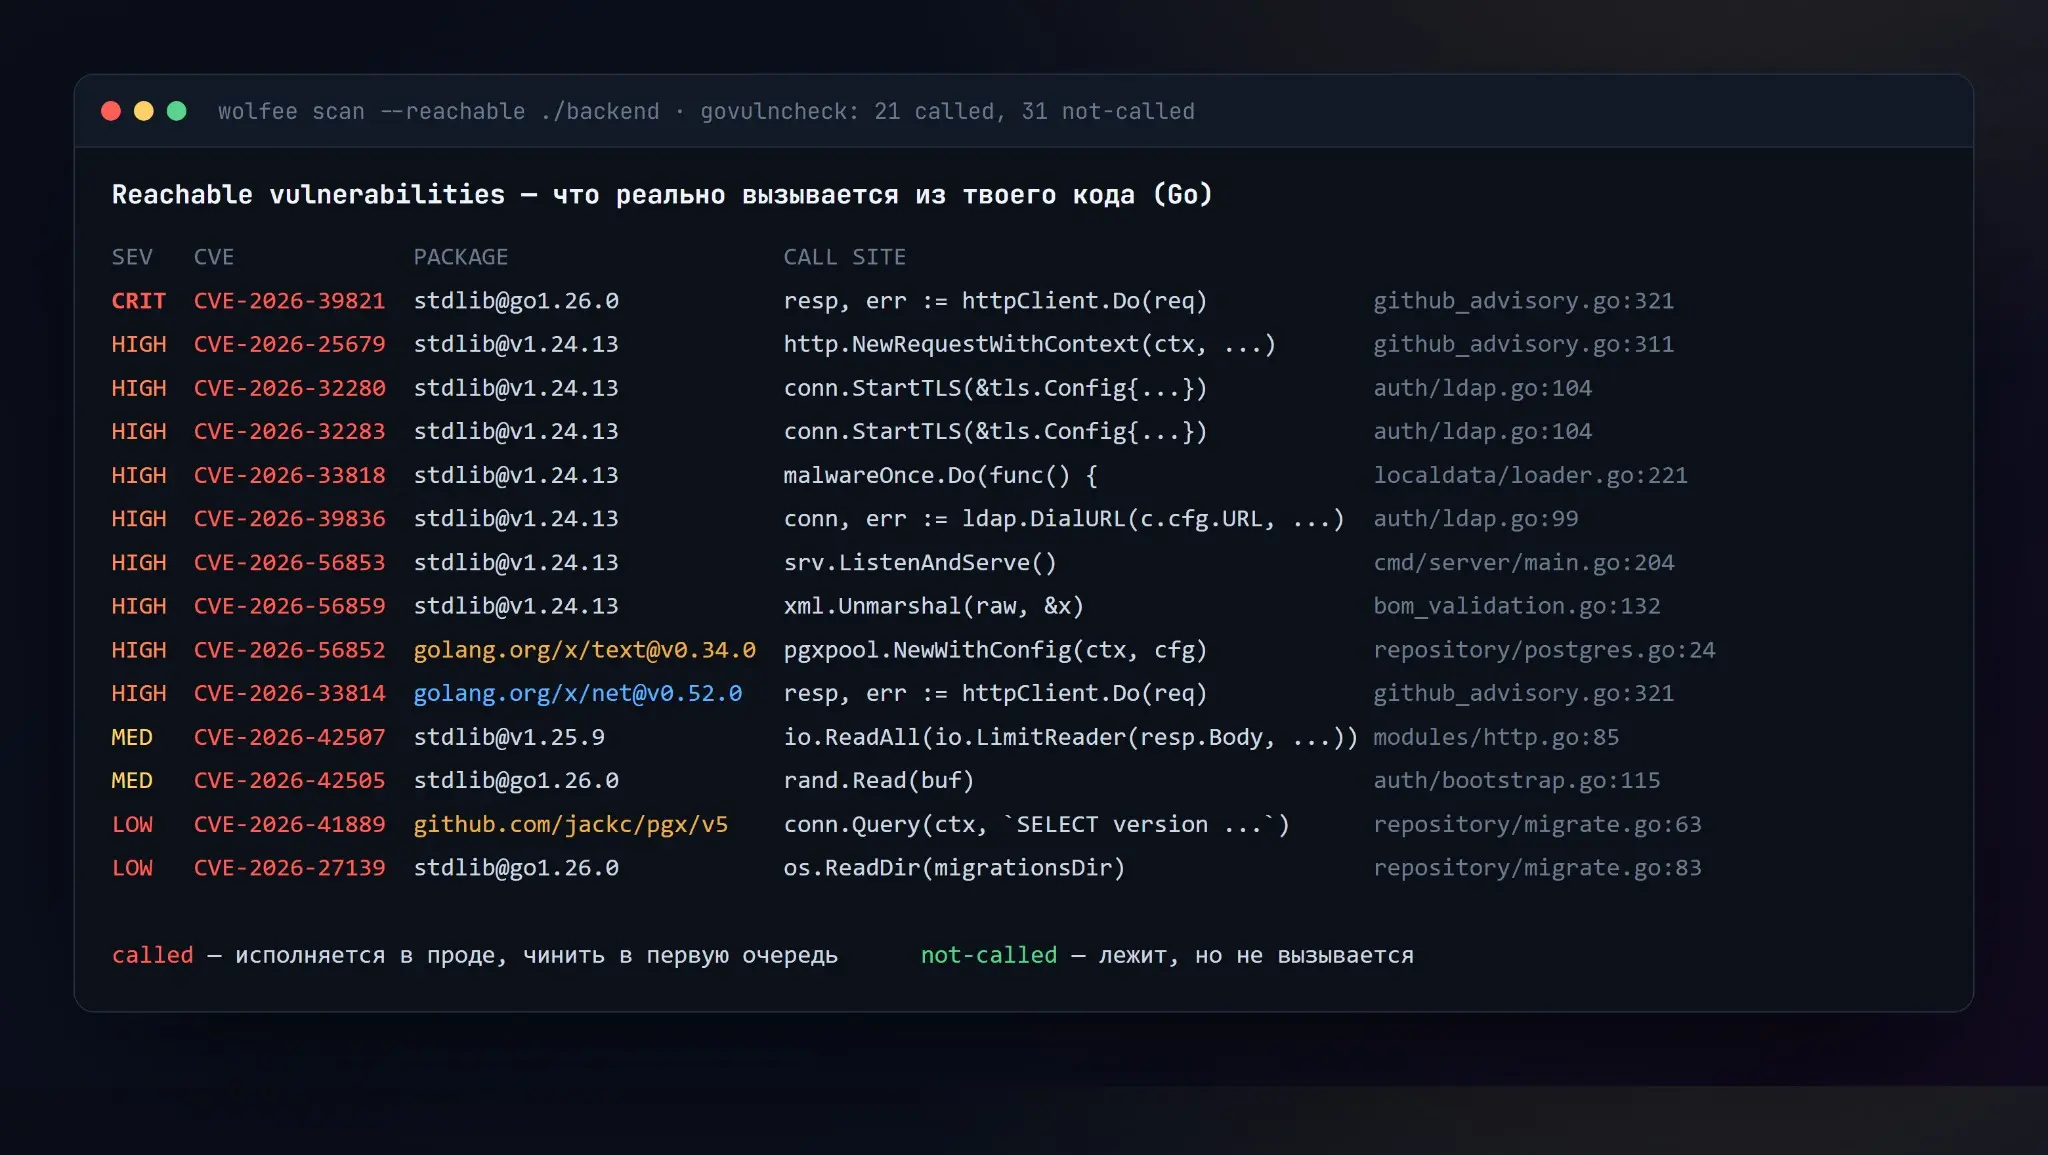Click the package golang.org/x/text@v0.34.0

click(585, 650)
